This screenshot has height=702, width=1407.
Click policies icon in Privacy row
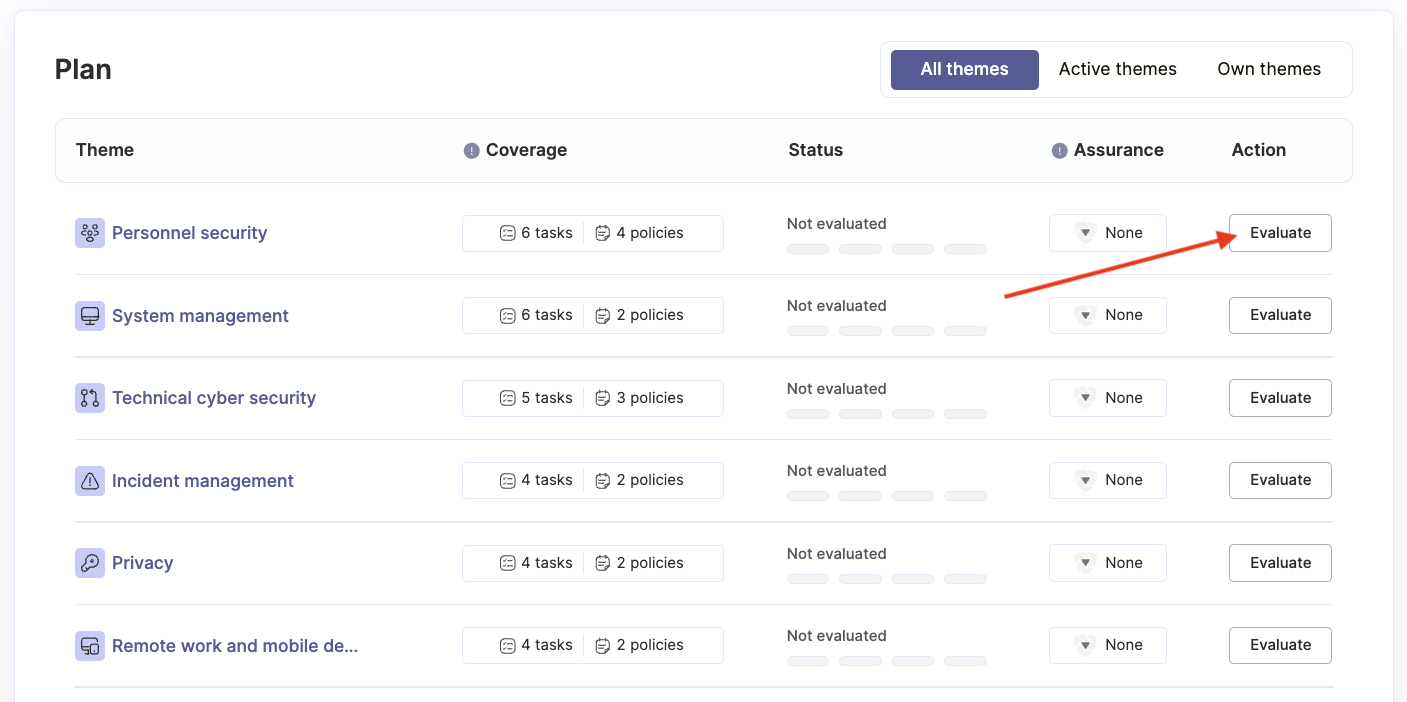point(603,563)
